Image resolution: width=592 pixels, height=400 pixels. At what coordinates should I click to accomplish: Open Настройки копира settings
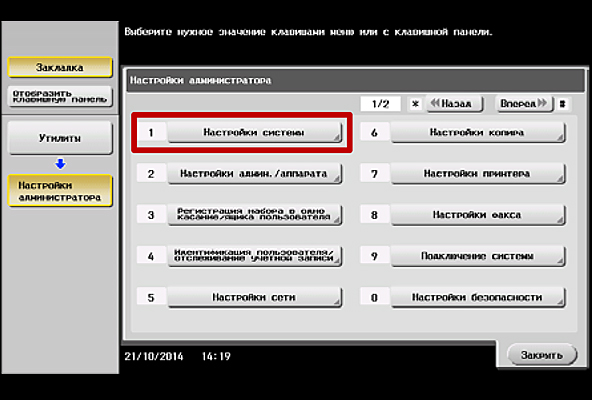tap(478, 133)
